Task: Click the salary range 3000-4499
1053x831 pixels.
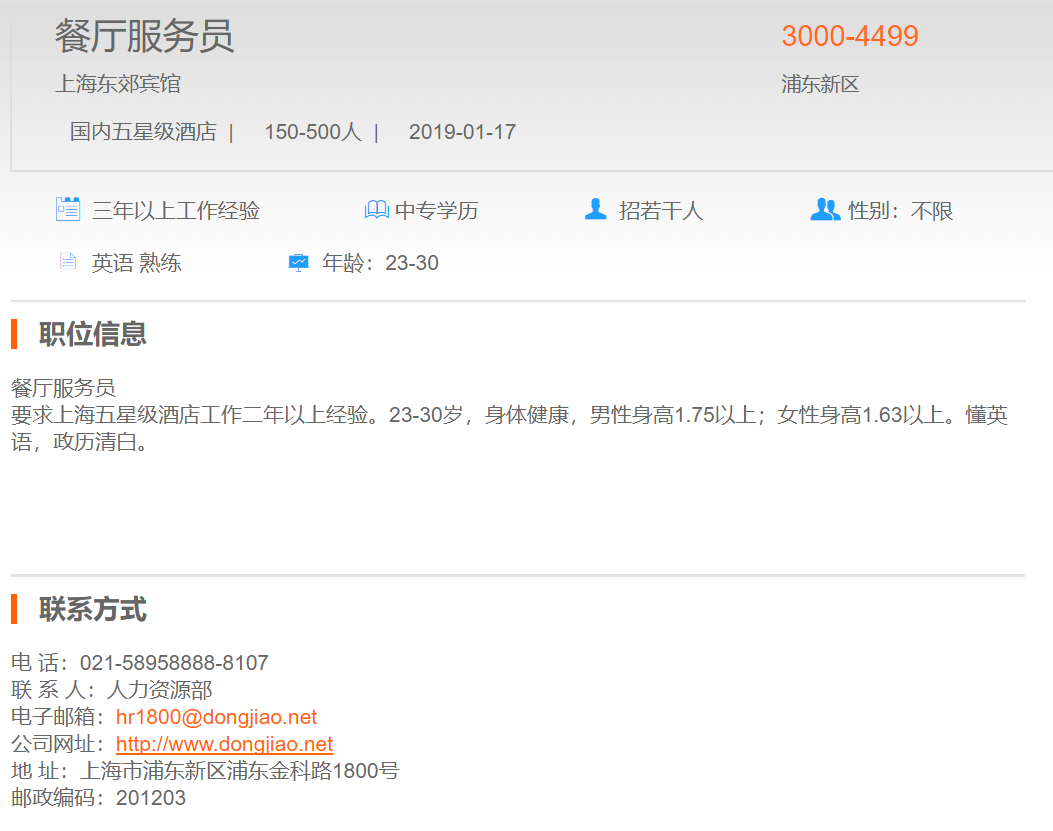Action: (x=849, y=36)
